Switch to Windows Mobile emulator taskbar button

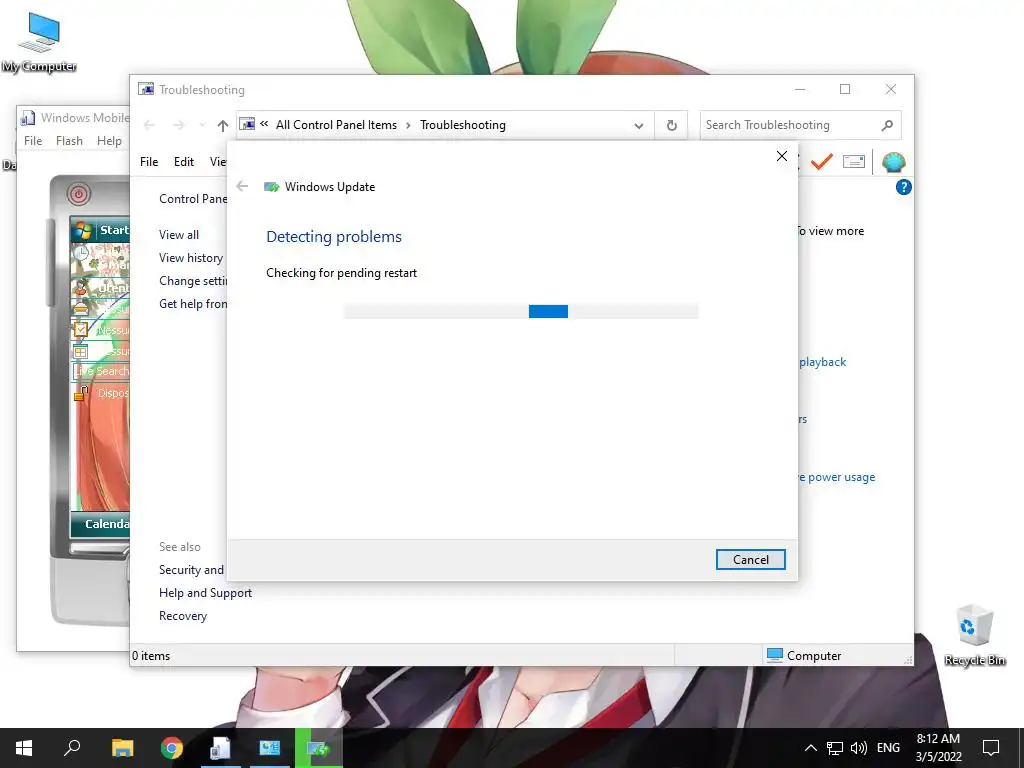tap(220, 748)
